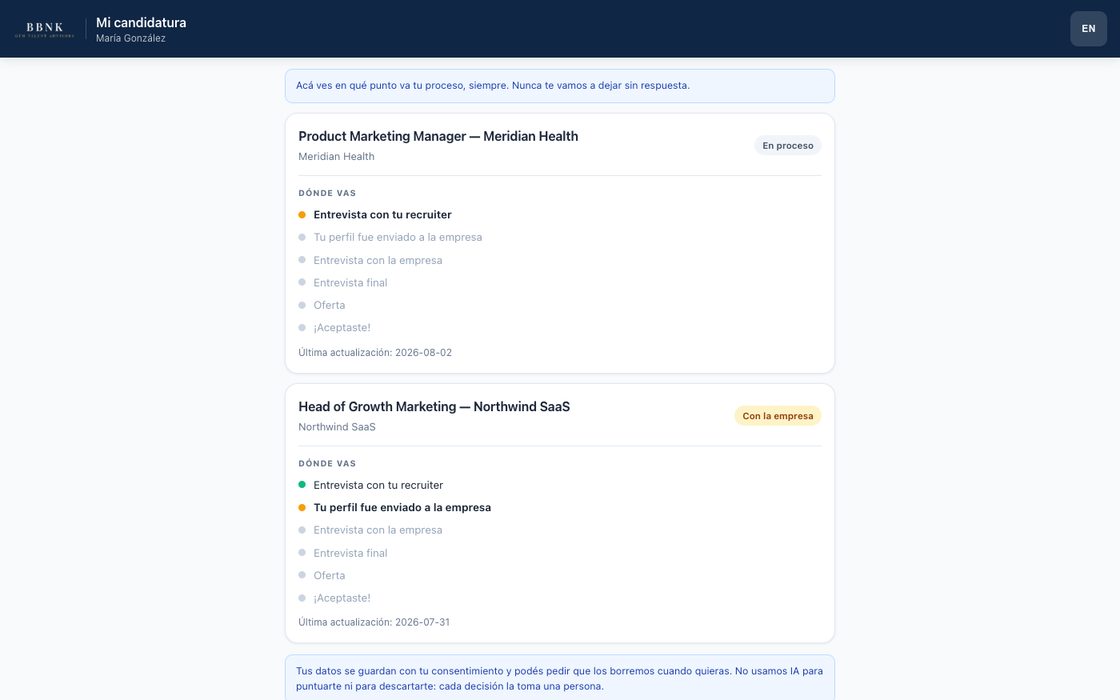Screen dimensions: 1120x700
Task: Click 'Última actualización: 2026-08-02'
Action: pyautogui.click(x=375, y=352)
